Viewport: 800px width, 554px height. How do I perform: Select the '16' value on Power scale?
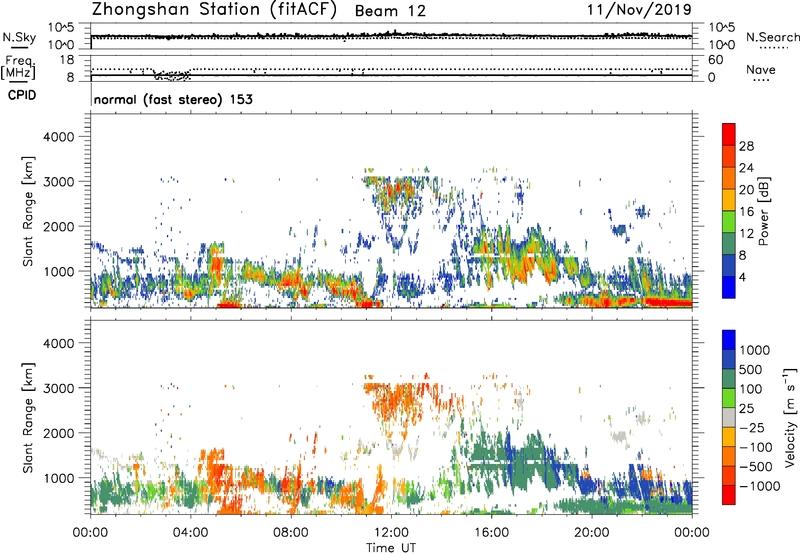pyautogui.click(x=746, y=212)
